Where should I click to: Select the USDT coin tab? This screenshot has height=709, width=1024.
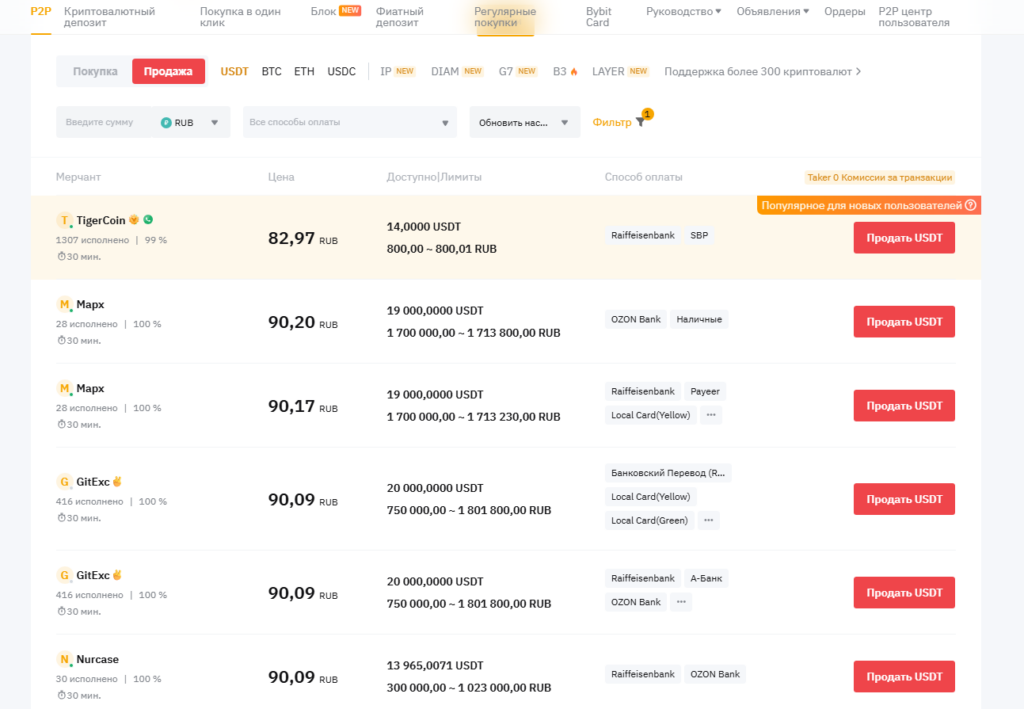234,71
